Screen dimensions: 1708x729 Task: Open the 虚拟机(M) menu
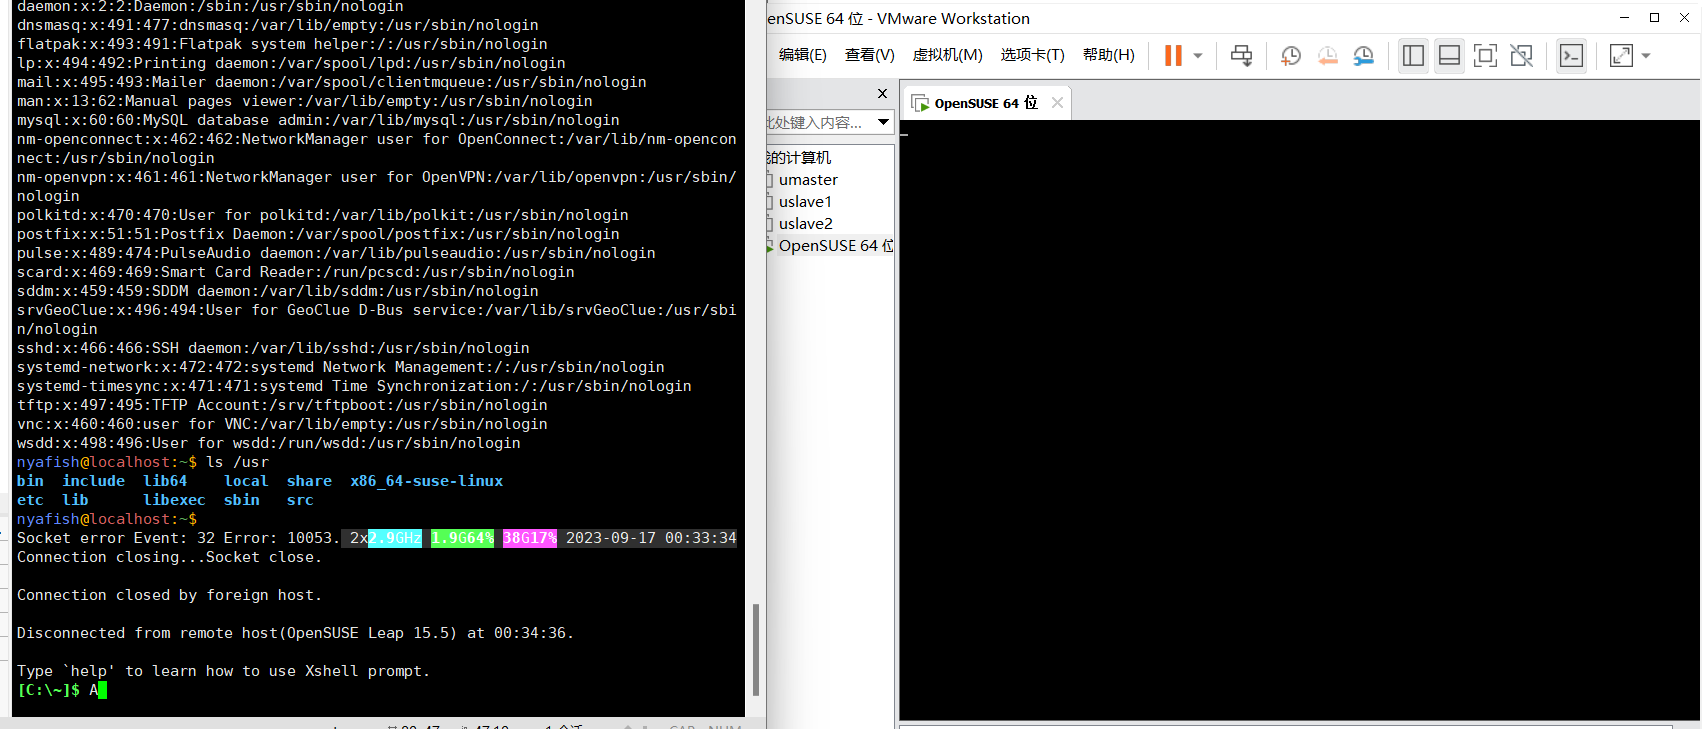tap(947, 55)
